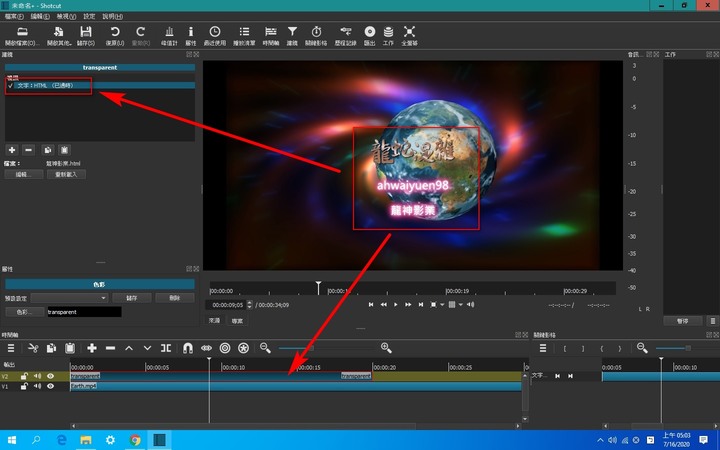
Task: Click the Color button in properties
Action: (x=24, y=312)
